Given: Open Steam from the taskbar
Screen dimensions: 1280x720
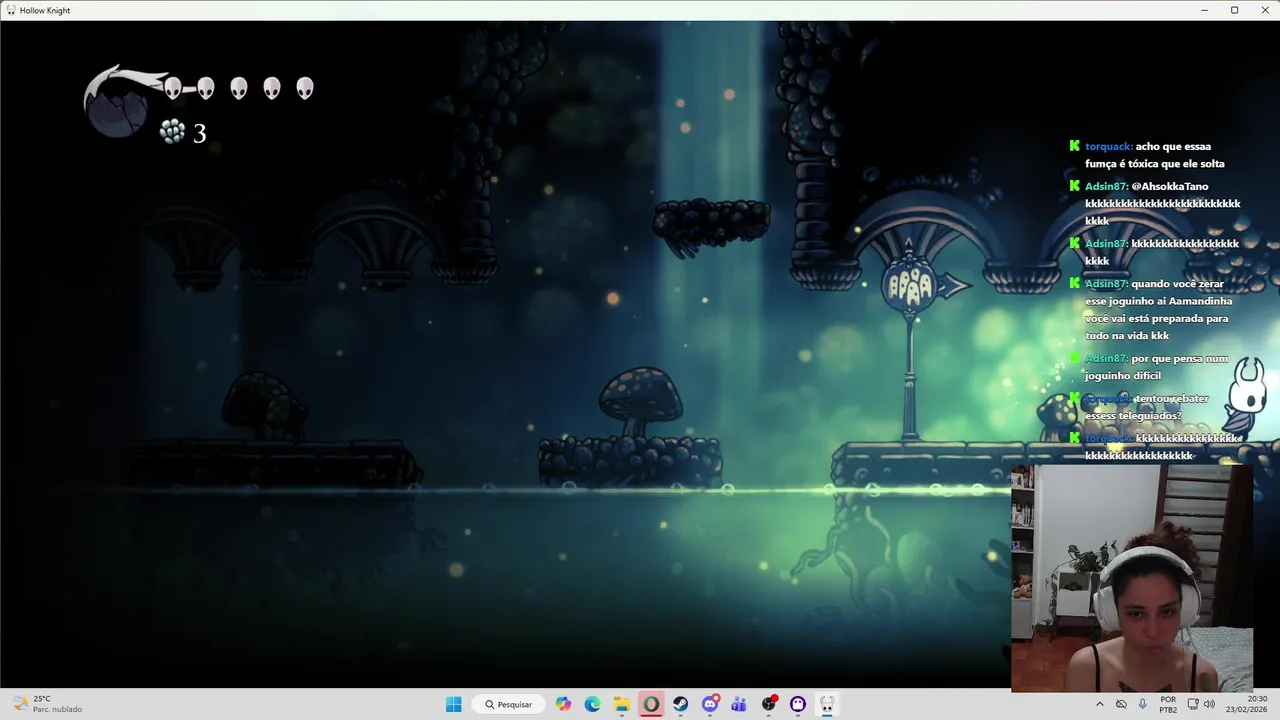Looking at the screenshot, I should click(x=680, y=704).
